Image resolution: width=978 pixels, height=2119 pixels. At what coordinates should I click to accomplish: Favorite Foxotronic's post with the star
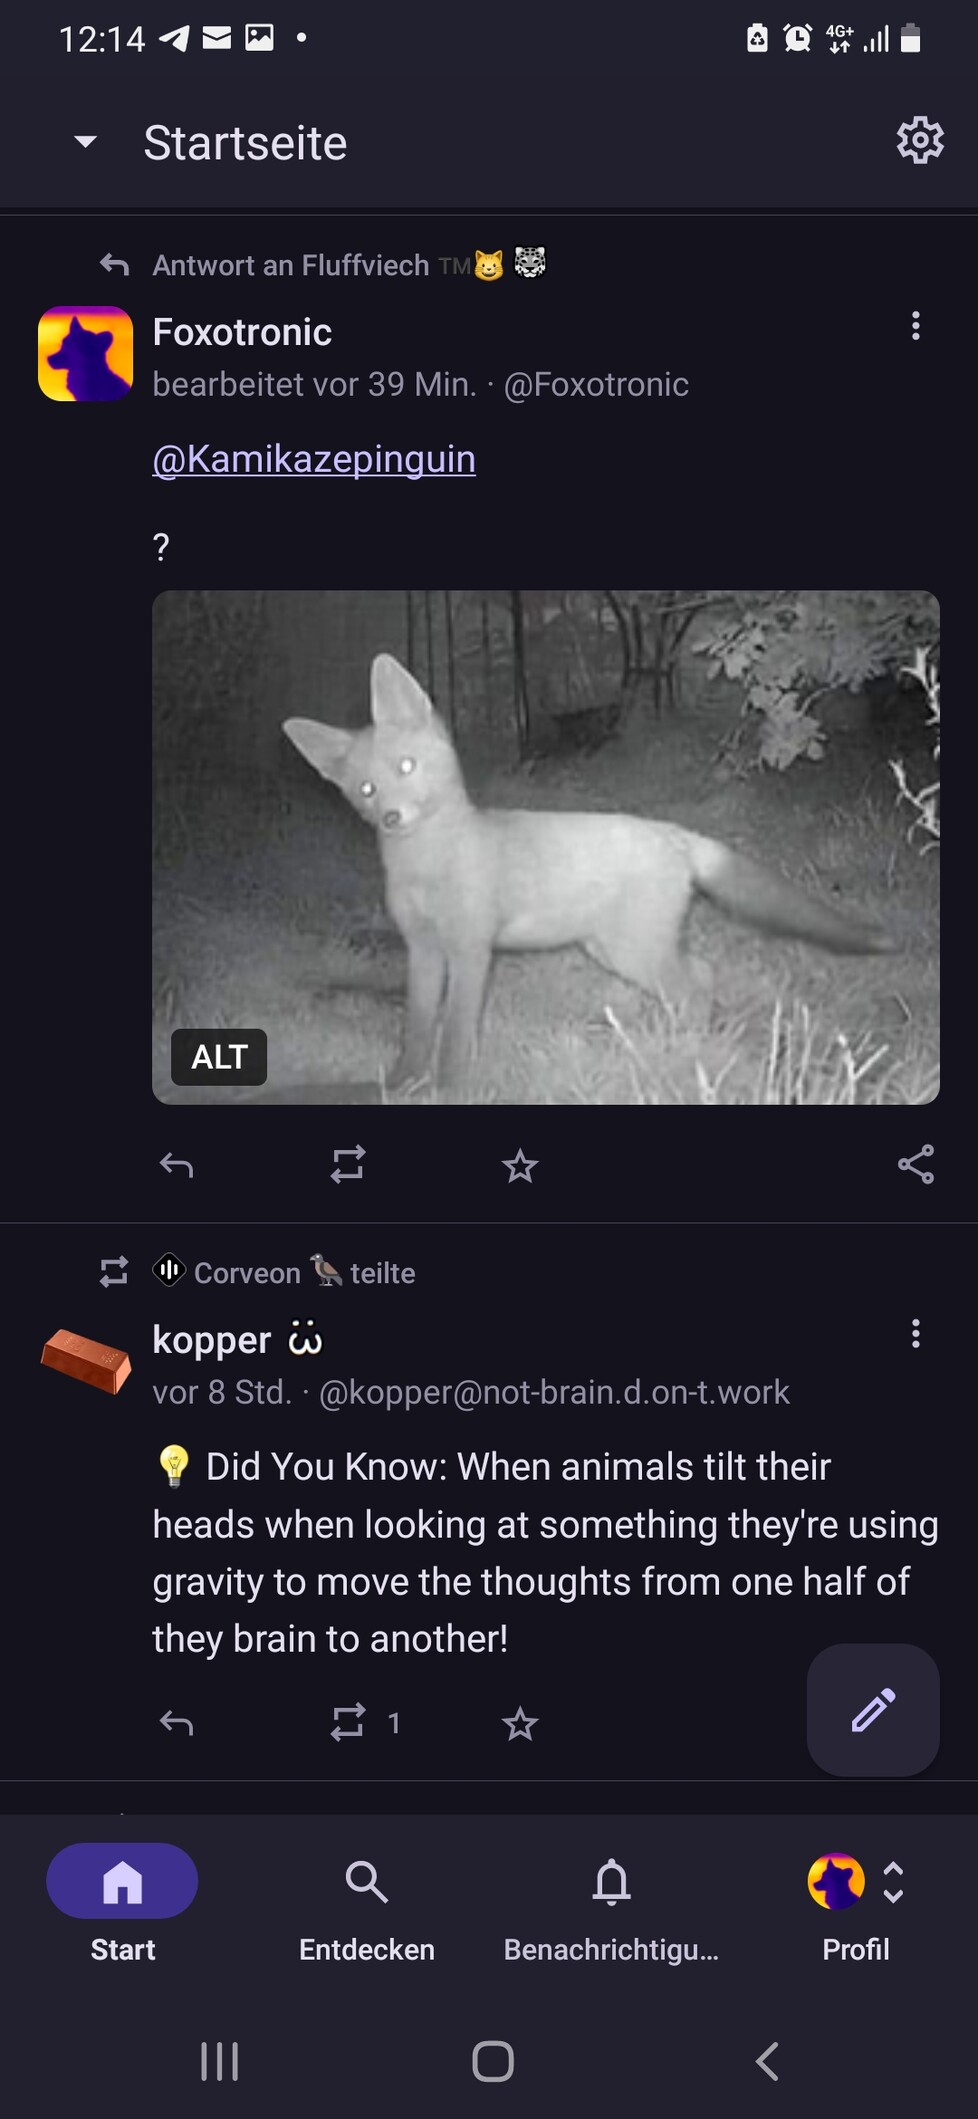(520, 1166)
